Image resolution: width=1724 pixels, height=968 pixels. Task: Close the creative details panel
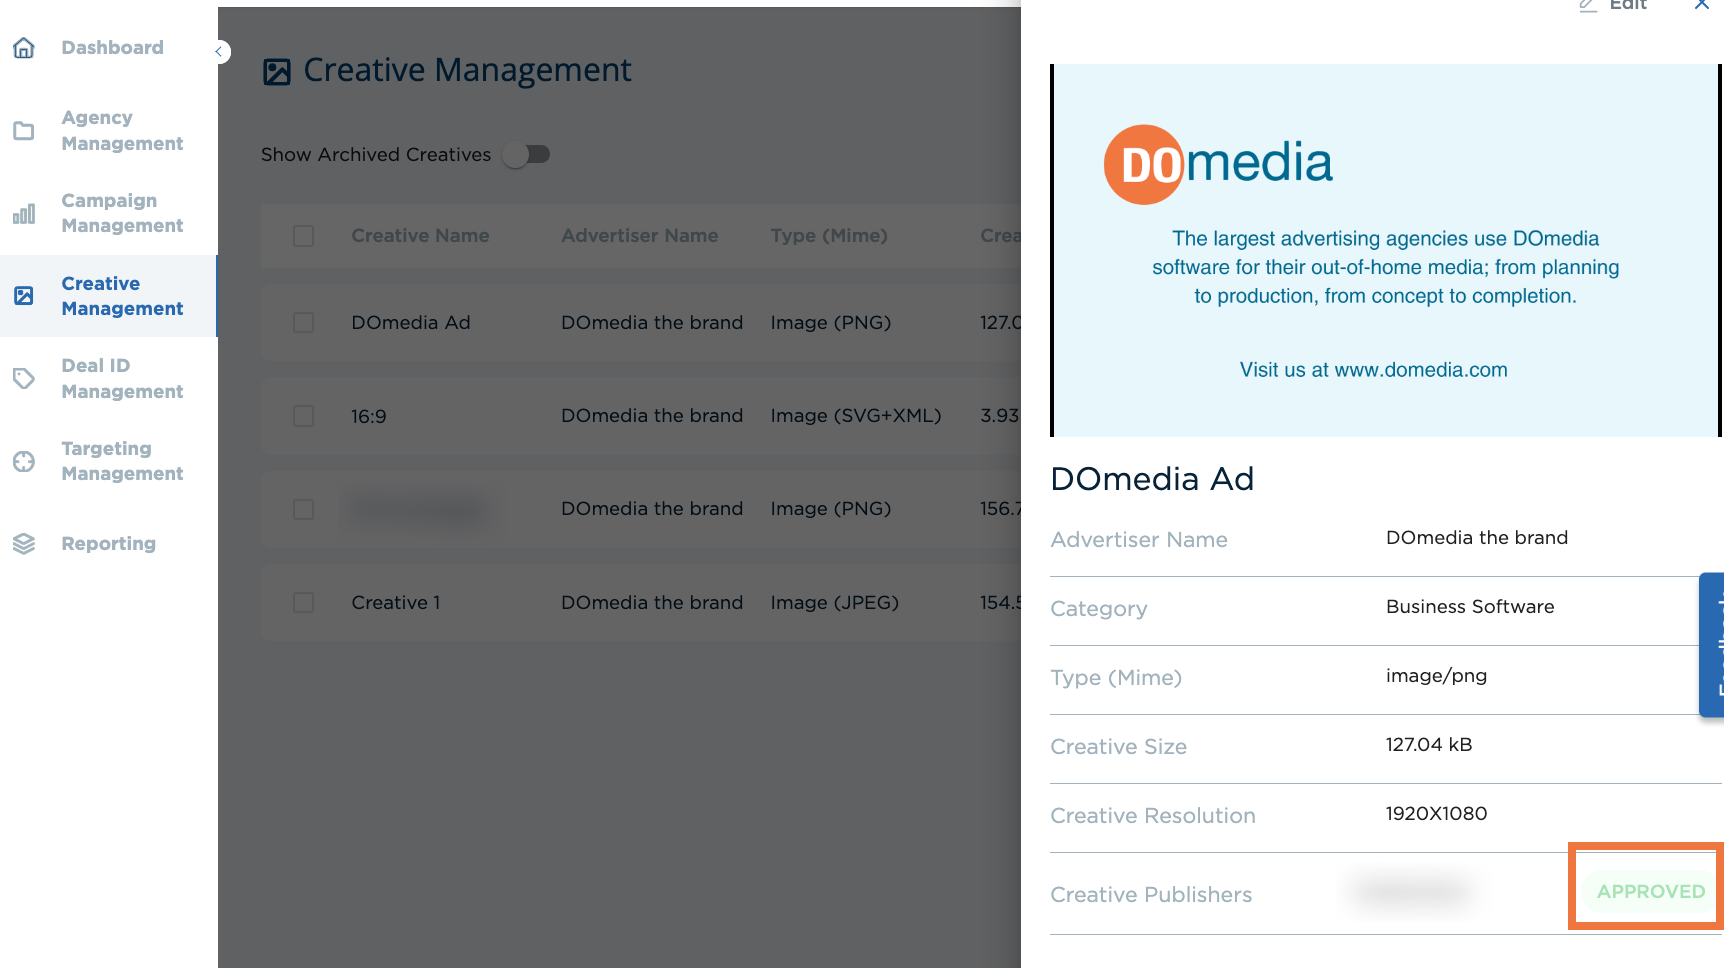[1702, 5]
